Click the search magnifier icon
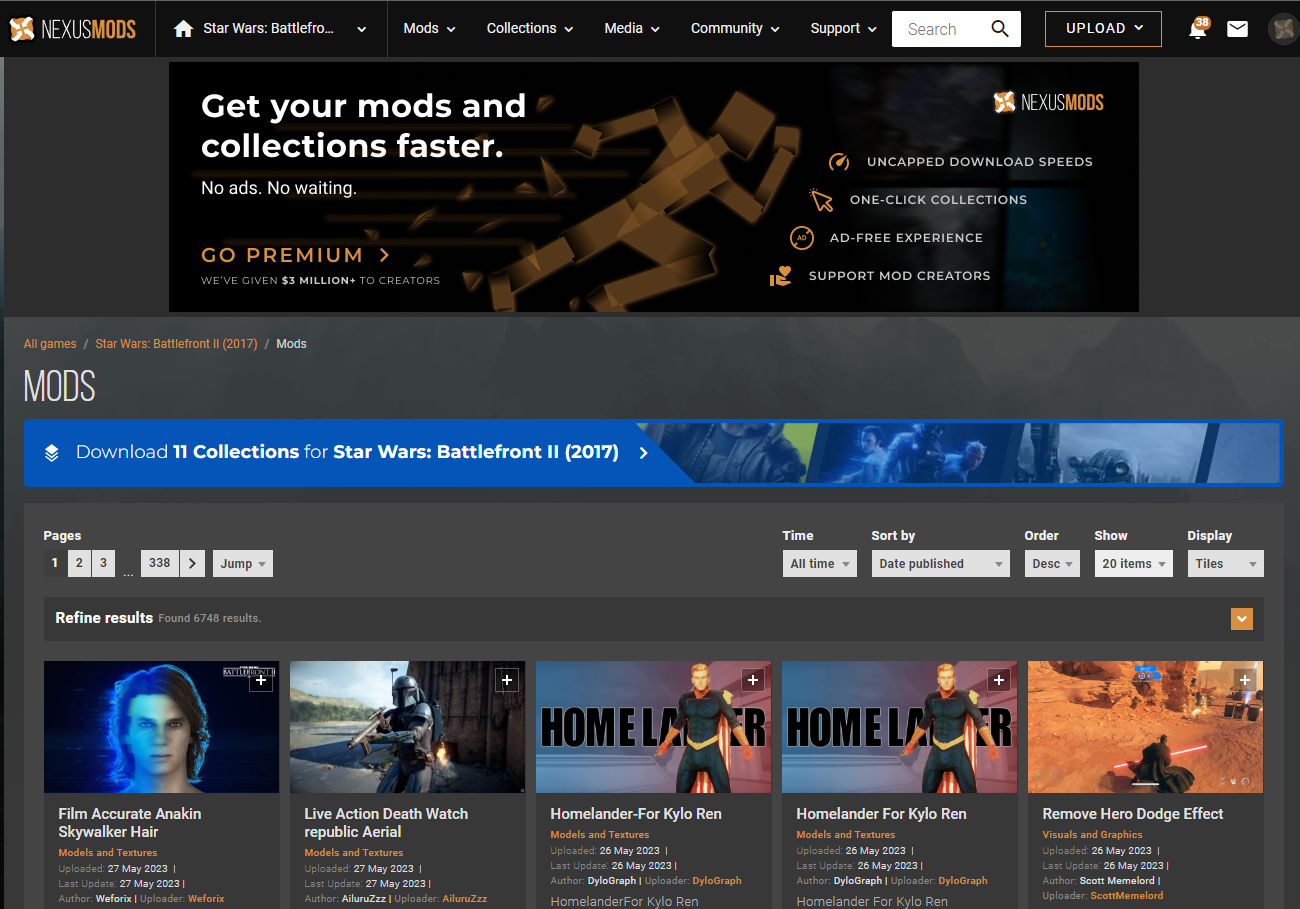The width and height of the screenshot is (1300, 909). point(1000,29)
